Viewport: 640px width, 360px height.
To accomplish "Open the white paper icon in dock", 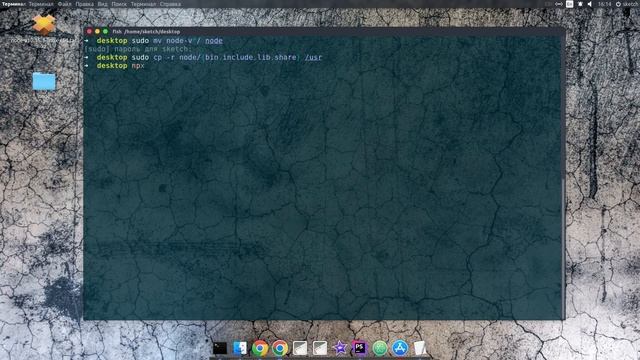I will click(420, 348).
